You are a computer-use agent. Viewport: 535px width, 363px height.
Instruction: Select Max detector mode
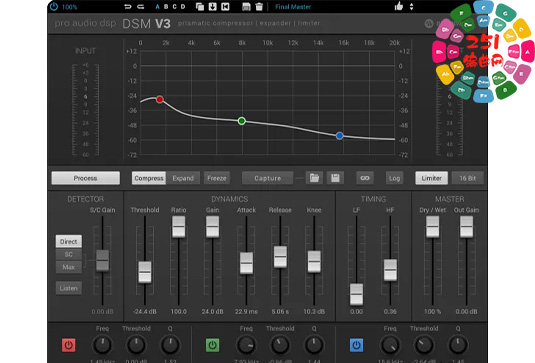pyautogui.click(x=69, y=267)
